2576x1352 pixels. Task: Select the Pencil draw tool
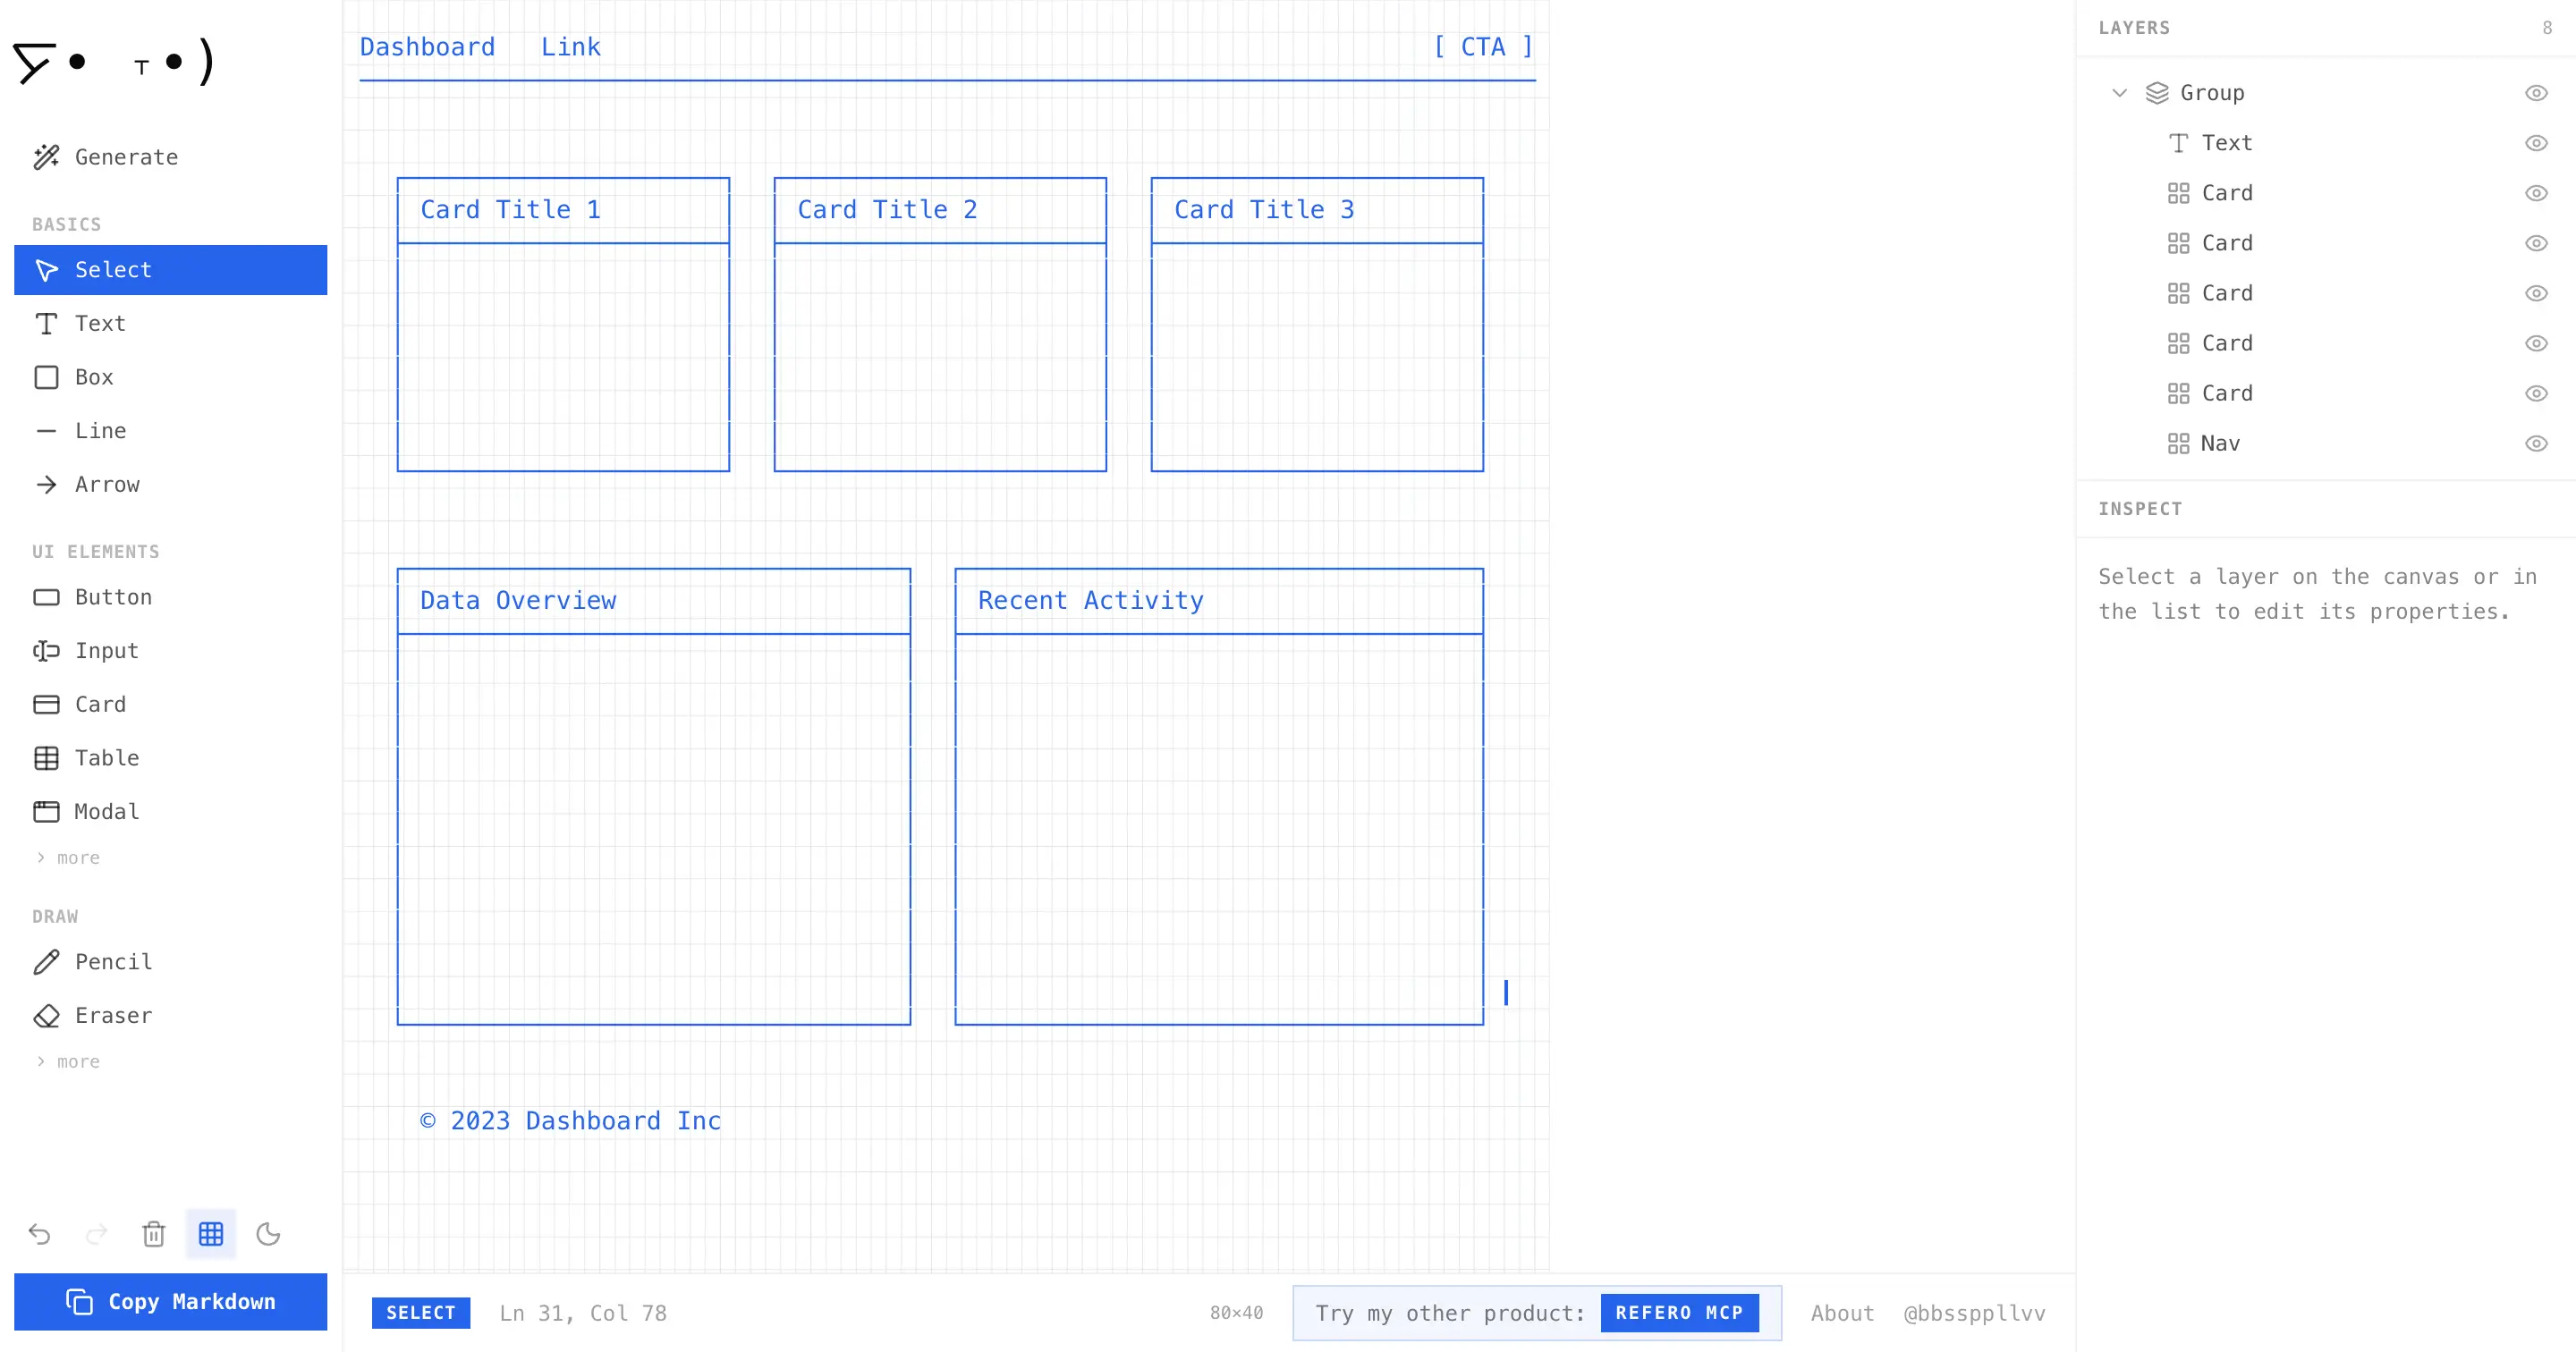tap(170, 962)
